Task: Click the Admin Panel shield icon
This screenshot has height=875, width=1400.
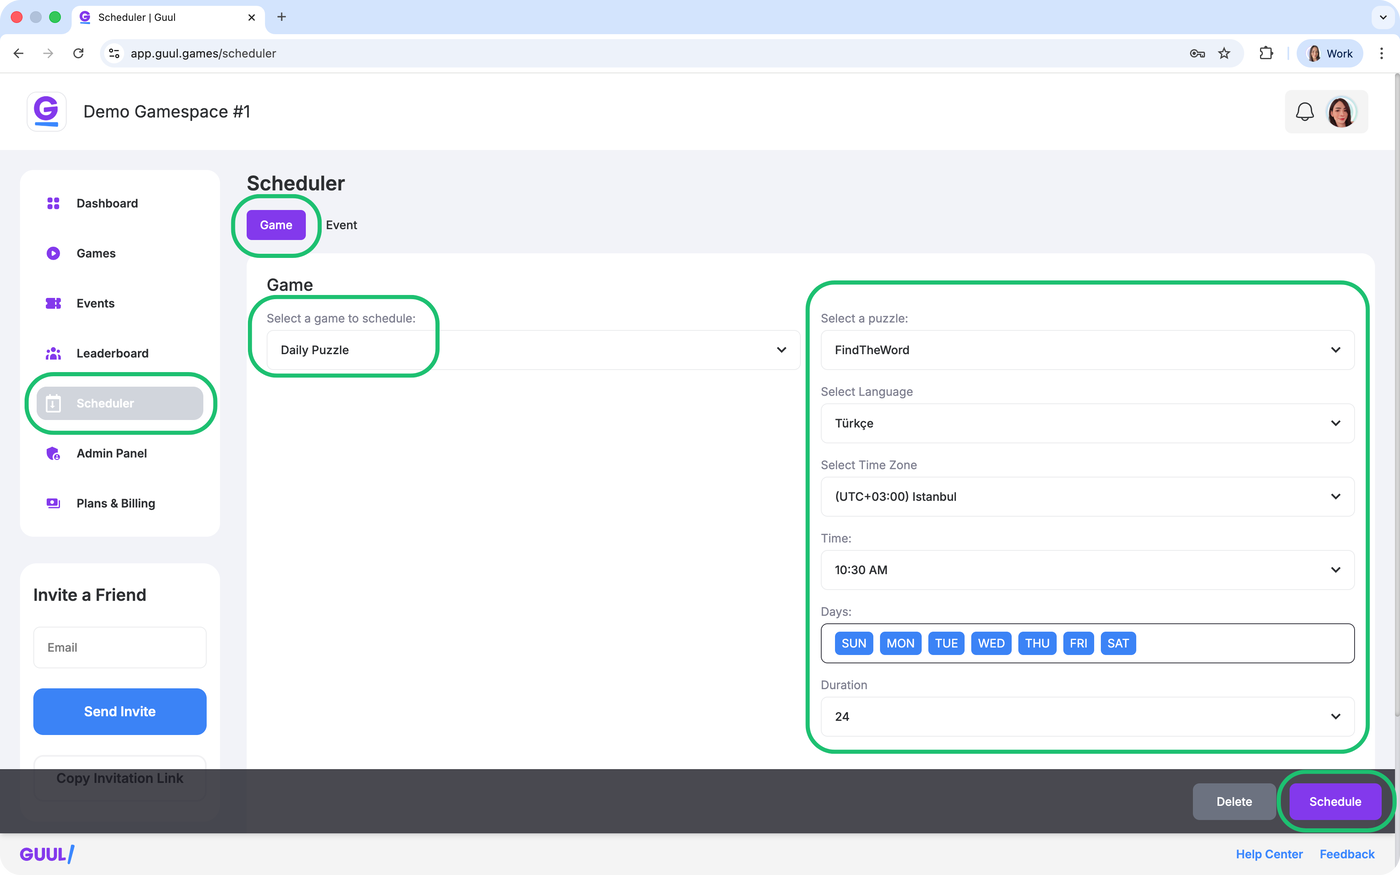Action: [x=53, y=453]
